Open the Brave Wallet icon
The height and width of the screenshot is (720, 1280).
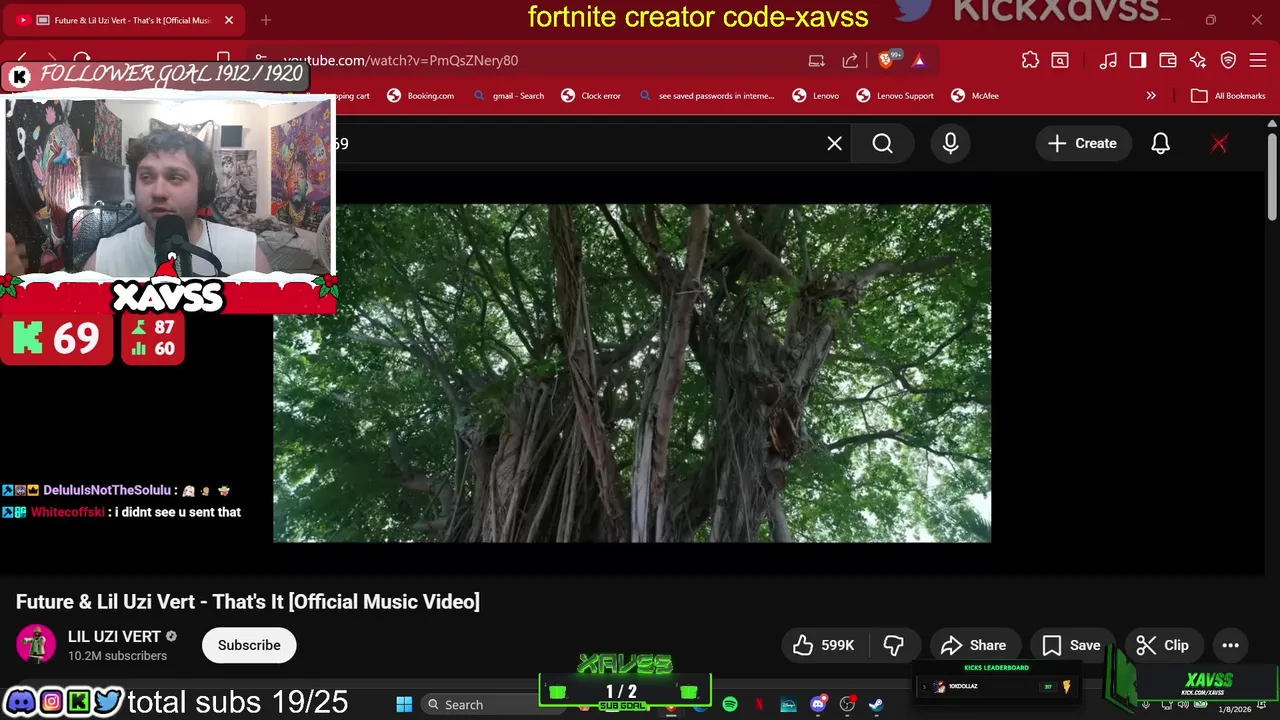pyautogui.click(x=1168, y=60)
